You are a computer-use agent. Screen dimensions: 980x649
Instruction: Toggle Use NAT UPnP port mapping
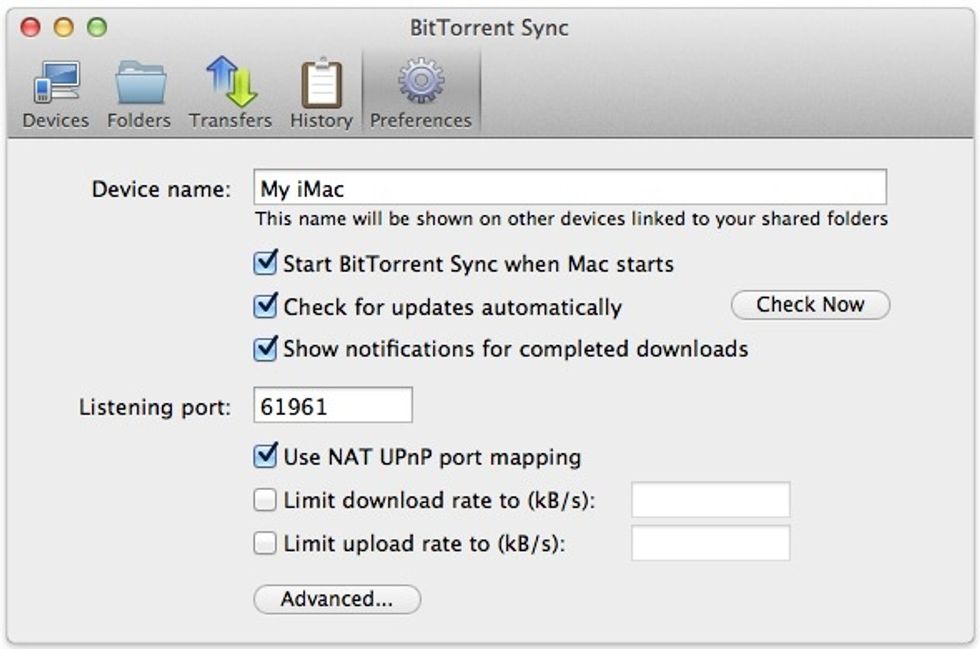(x=264, y=455)
